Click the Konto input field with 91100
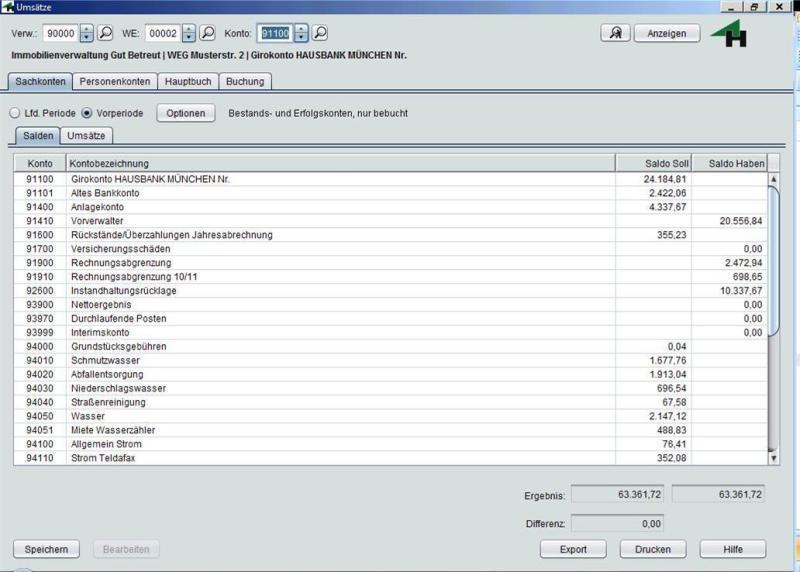 (276, 33)
